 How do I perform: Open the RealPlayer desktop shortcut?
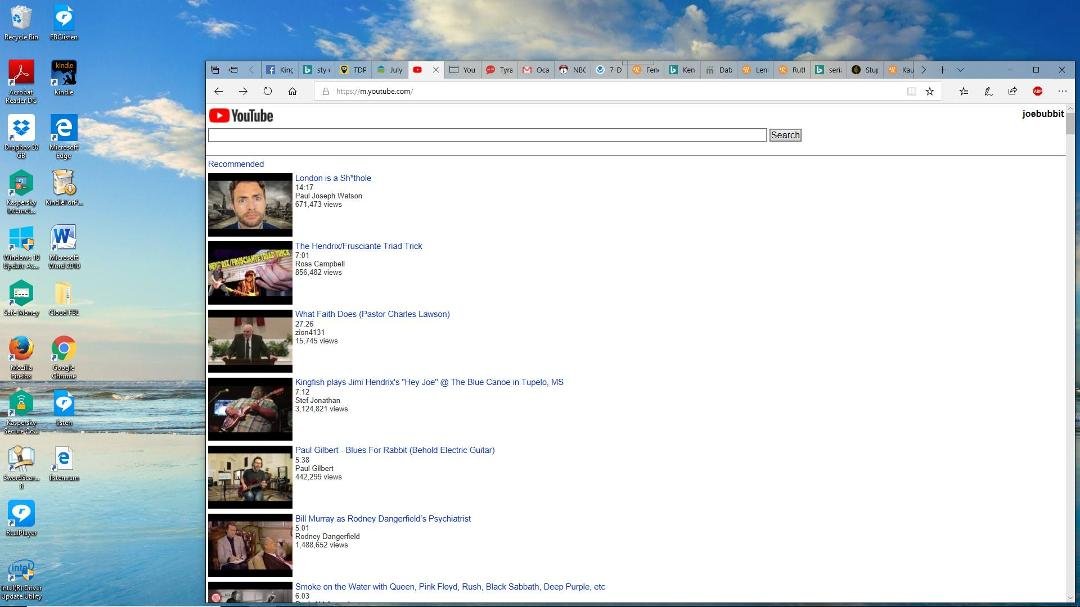[x=21, y=518]
